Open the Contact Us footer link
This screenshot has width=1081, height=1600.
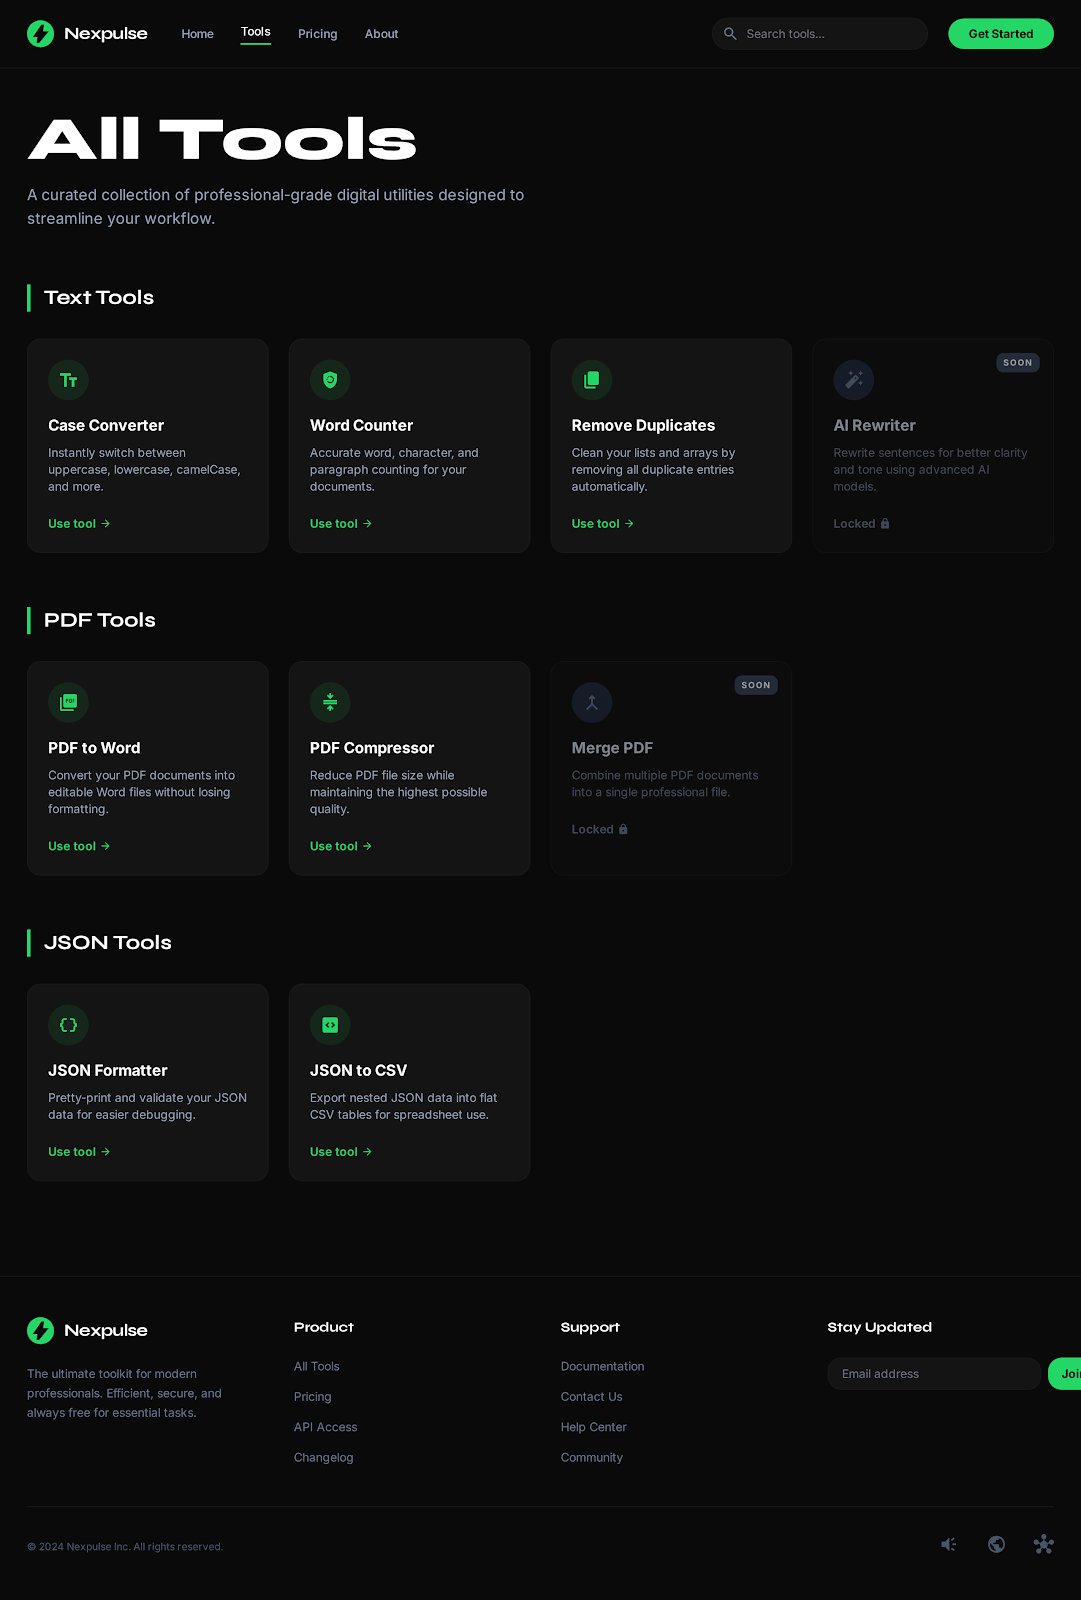click(592, 1397)
